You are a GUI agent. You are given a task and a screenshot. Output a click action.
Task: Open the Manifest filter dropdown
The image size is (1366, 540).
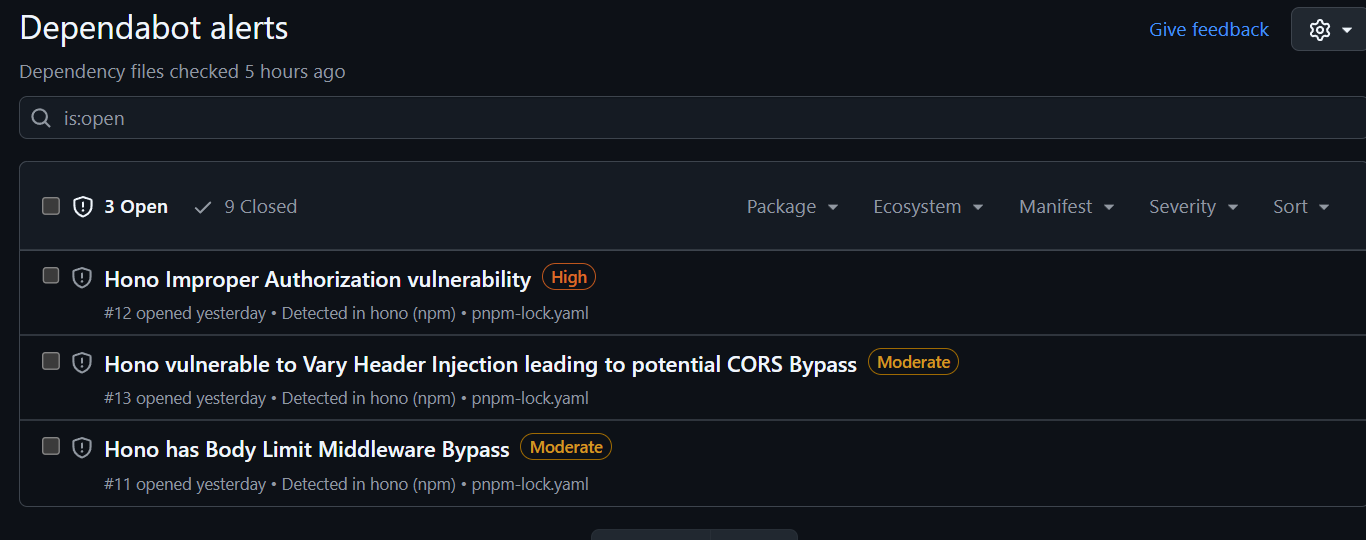coord(1066,207)
